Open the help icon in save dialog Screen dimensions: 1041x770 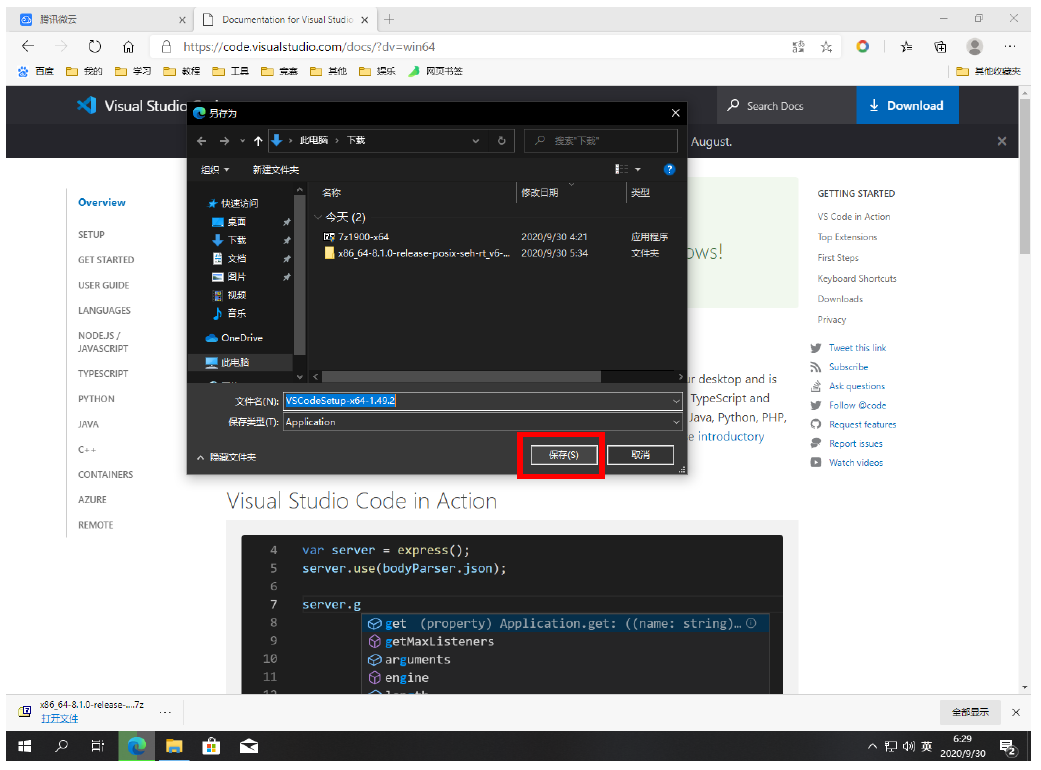(670, 170)
